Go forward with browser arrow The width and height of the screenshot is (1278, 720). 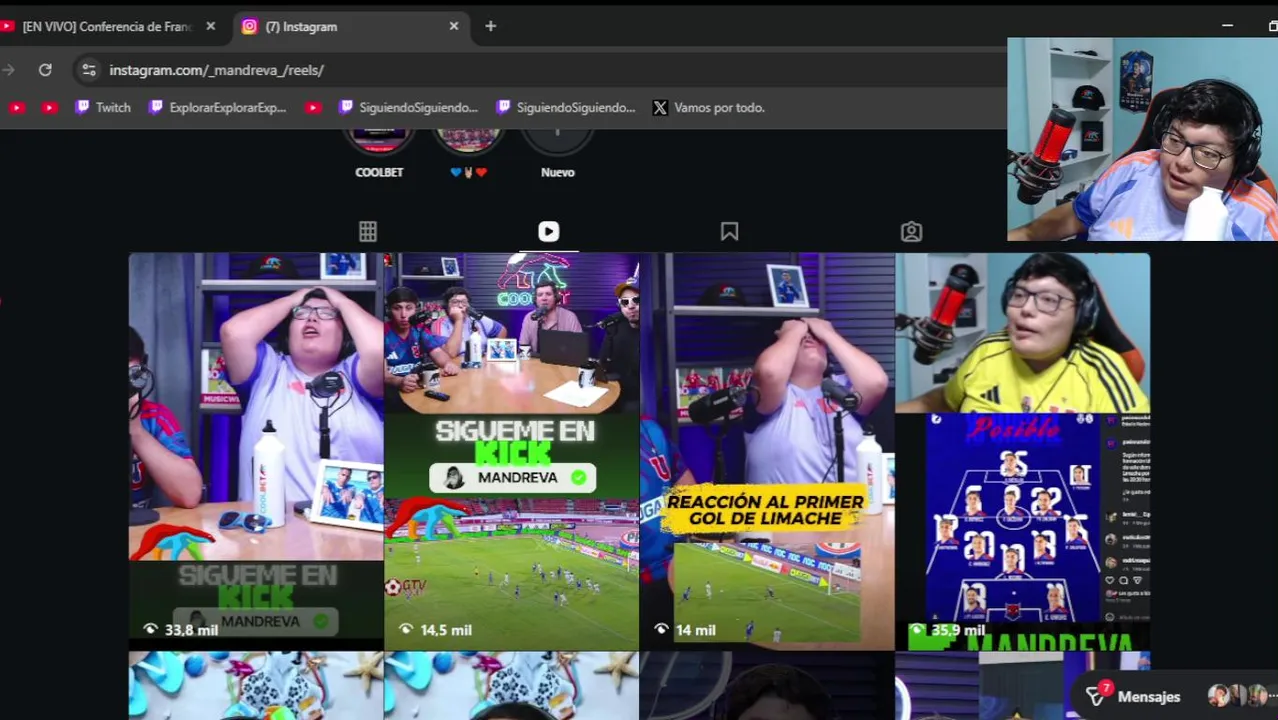click(9, 70)
